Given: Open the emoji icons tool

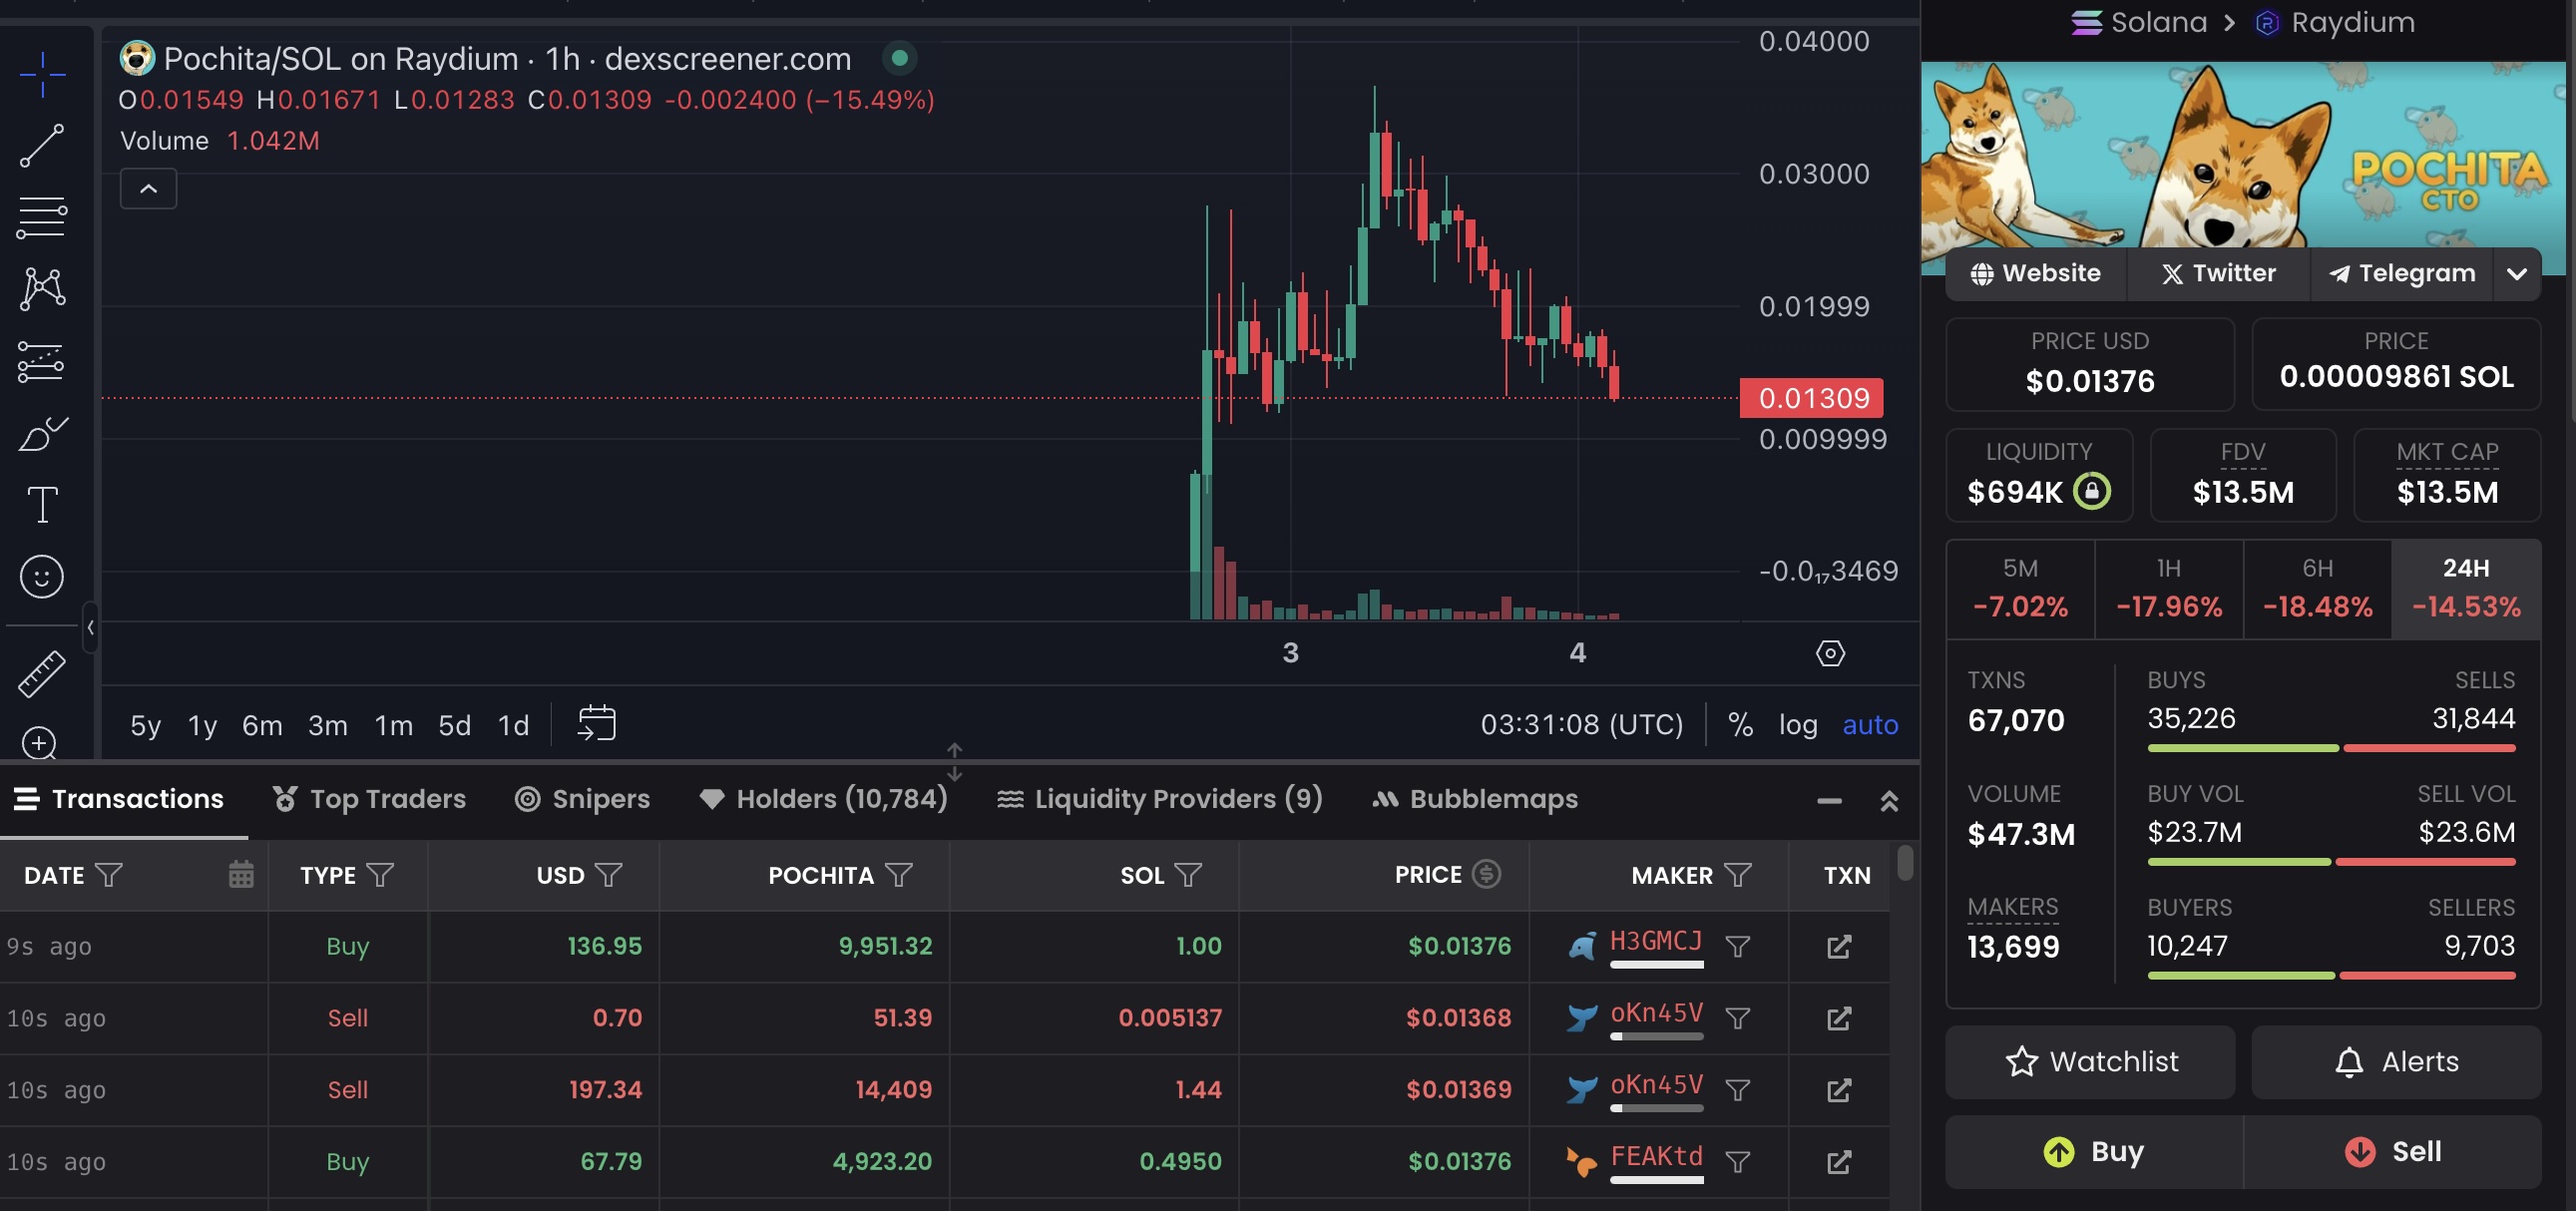Looking at the screenshot, I should tap(42, 577).
